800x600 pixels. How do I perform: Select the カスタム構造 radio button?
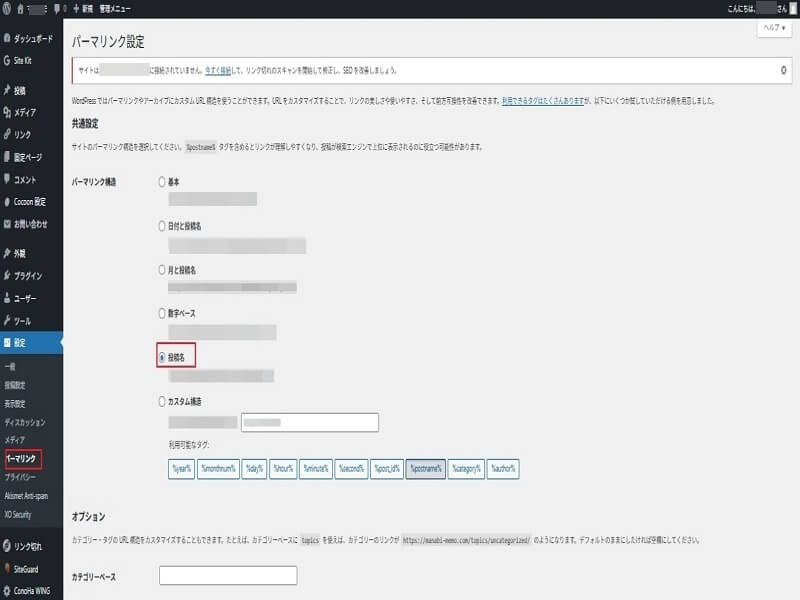pos(163,401)
